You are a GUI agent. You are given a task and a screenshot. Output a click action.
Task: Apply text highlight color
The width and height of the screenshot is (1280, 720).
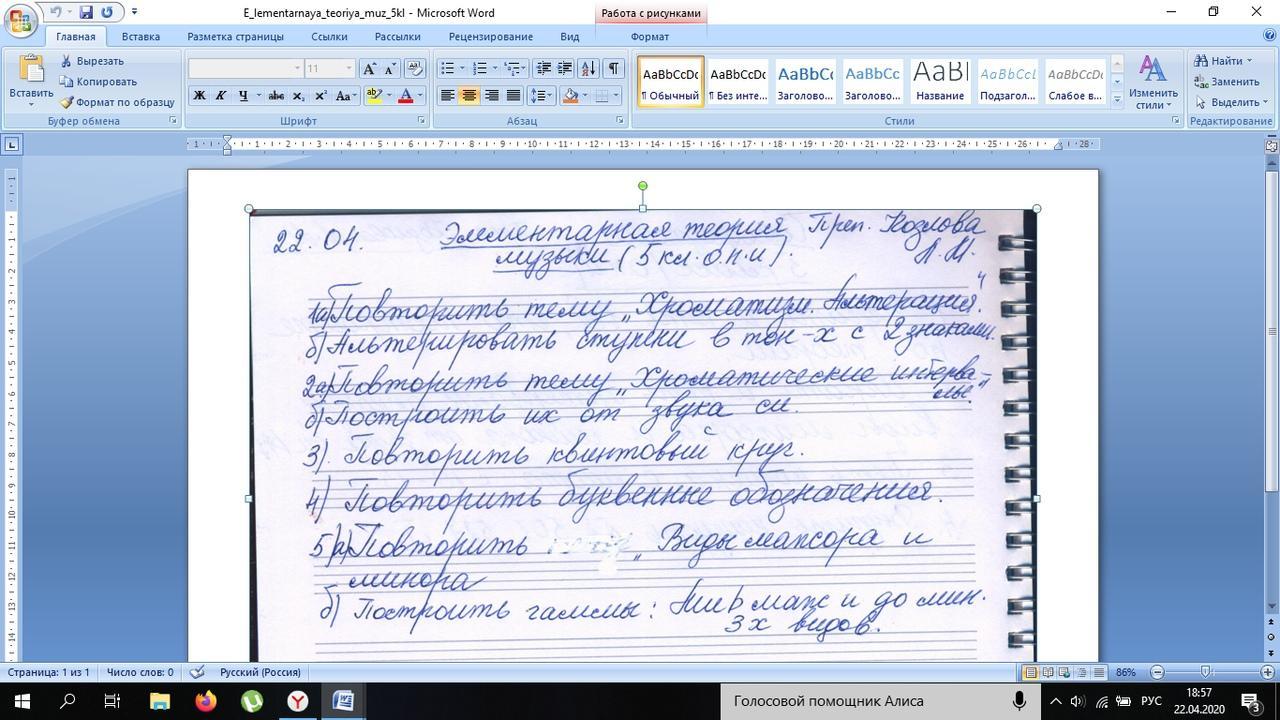[x=373, y=95]
